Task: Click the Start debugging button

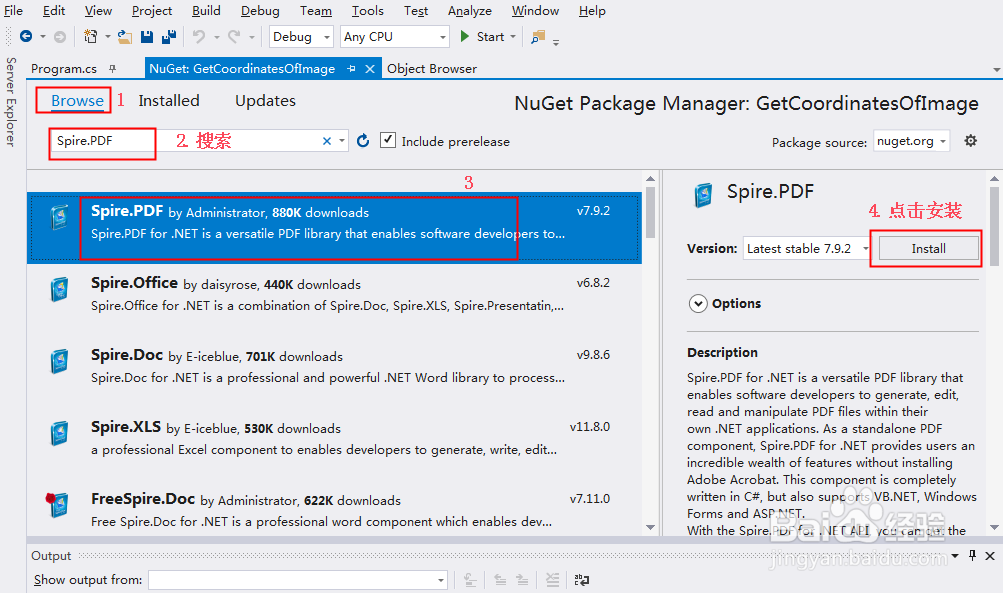Action: coord(482,37)
